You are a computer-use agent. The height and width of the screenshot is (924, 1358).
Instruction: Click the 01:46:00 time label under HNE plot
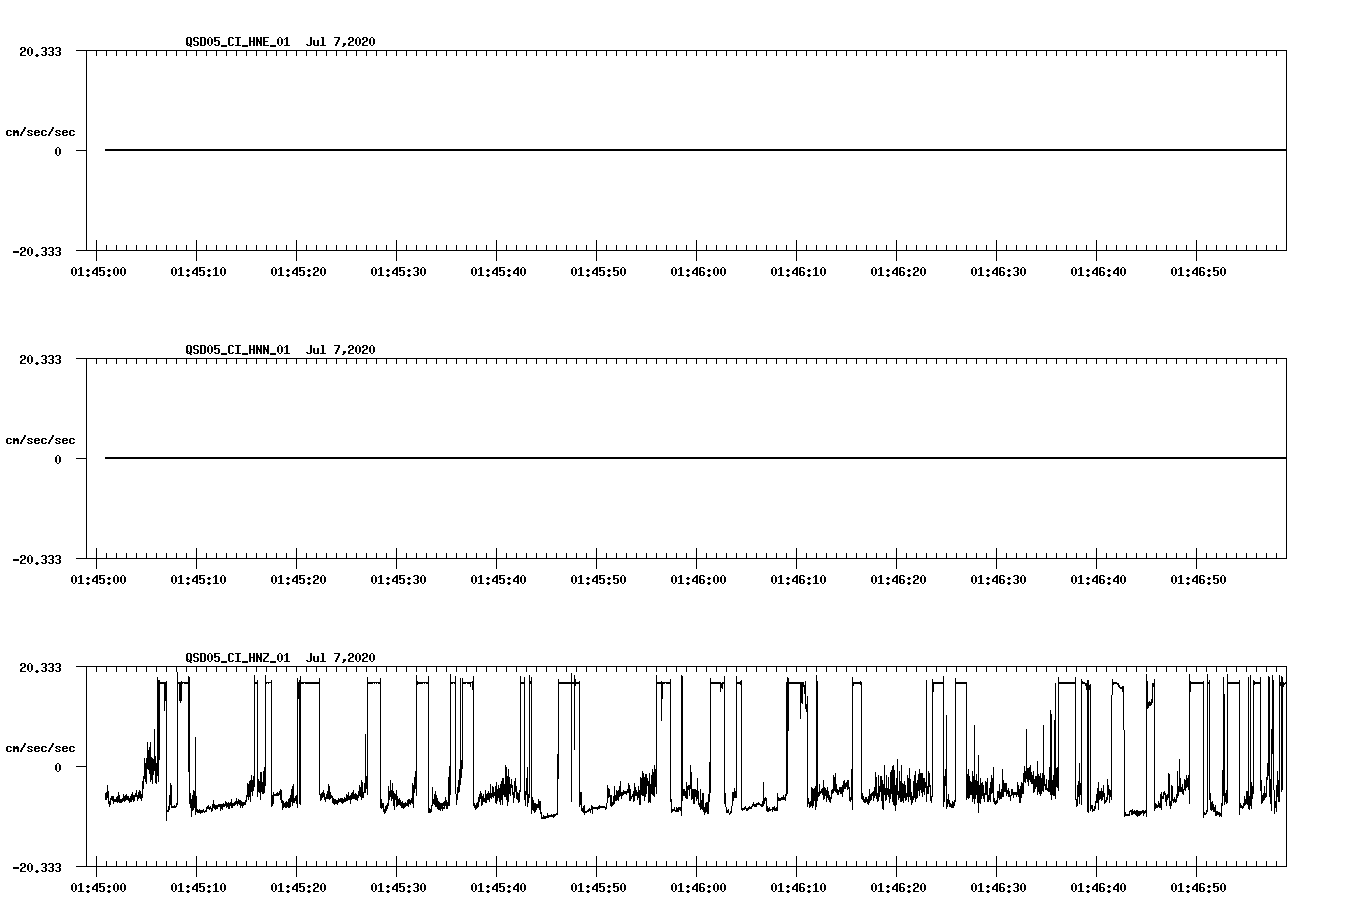pyautogui.click(x=698, y=271)
